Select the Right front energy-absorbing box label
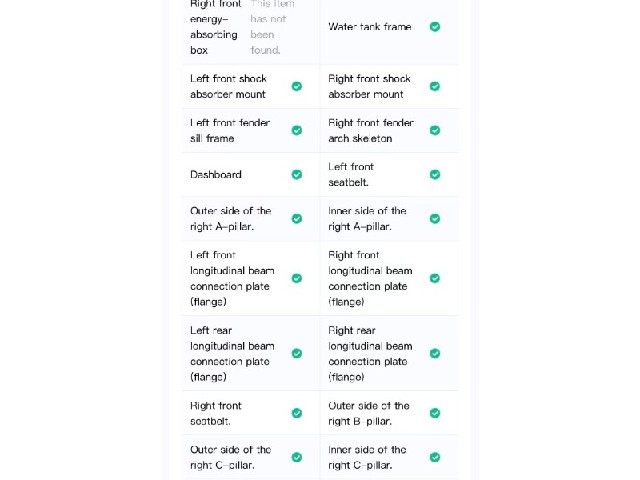Viewport: 640px width, 480px height. [x=216, y=27]
